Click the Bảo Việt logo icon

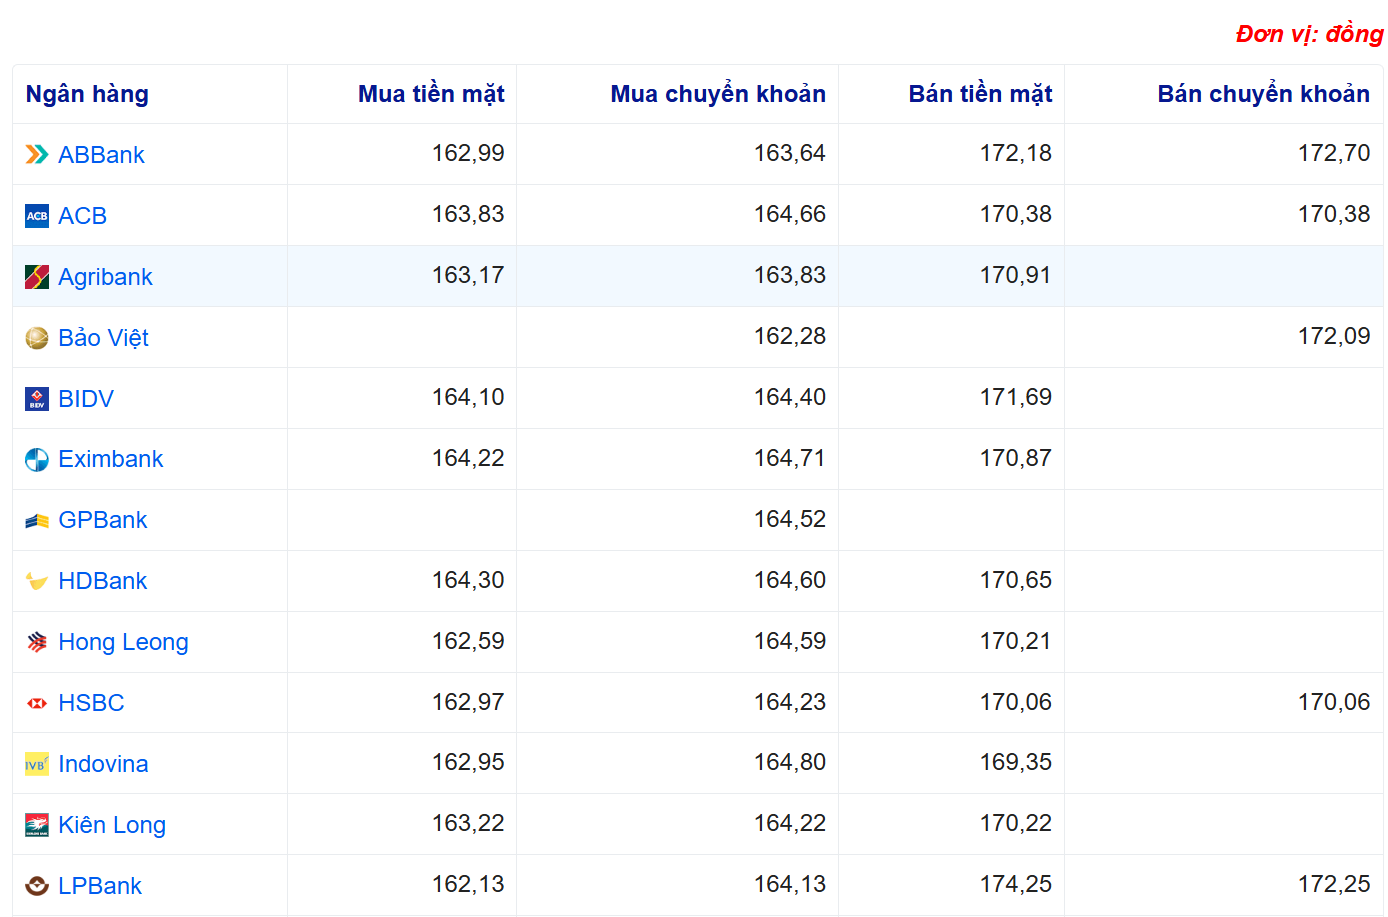(x=37, y=338)
